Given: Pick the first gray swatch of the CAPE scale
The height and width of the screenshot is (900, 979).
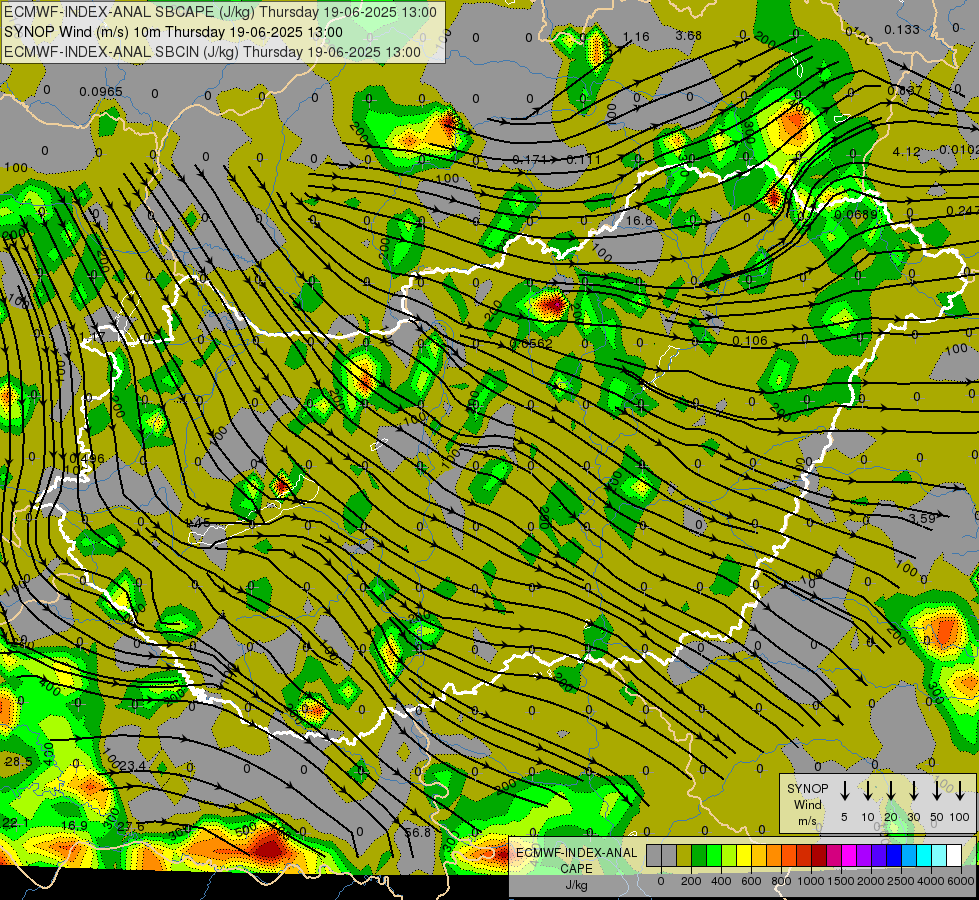Looking at the screenshot, I should 654,856.
